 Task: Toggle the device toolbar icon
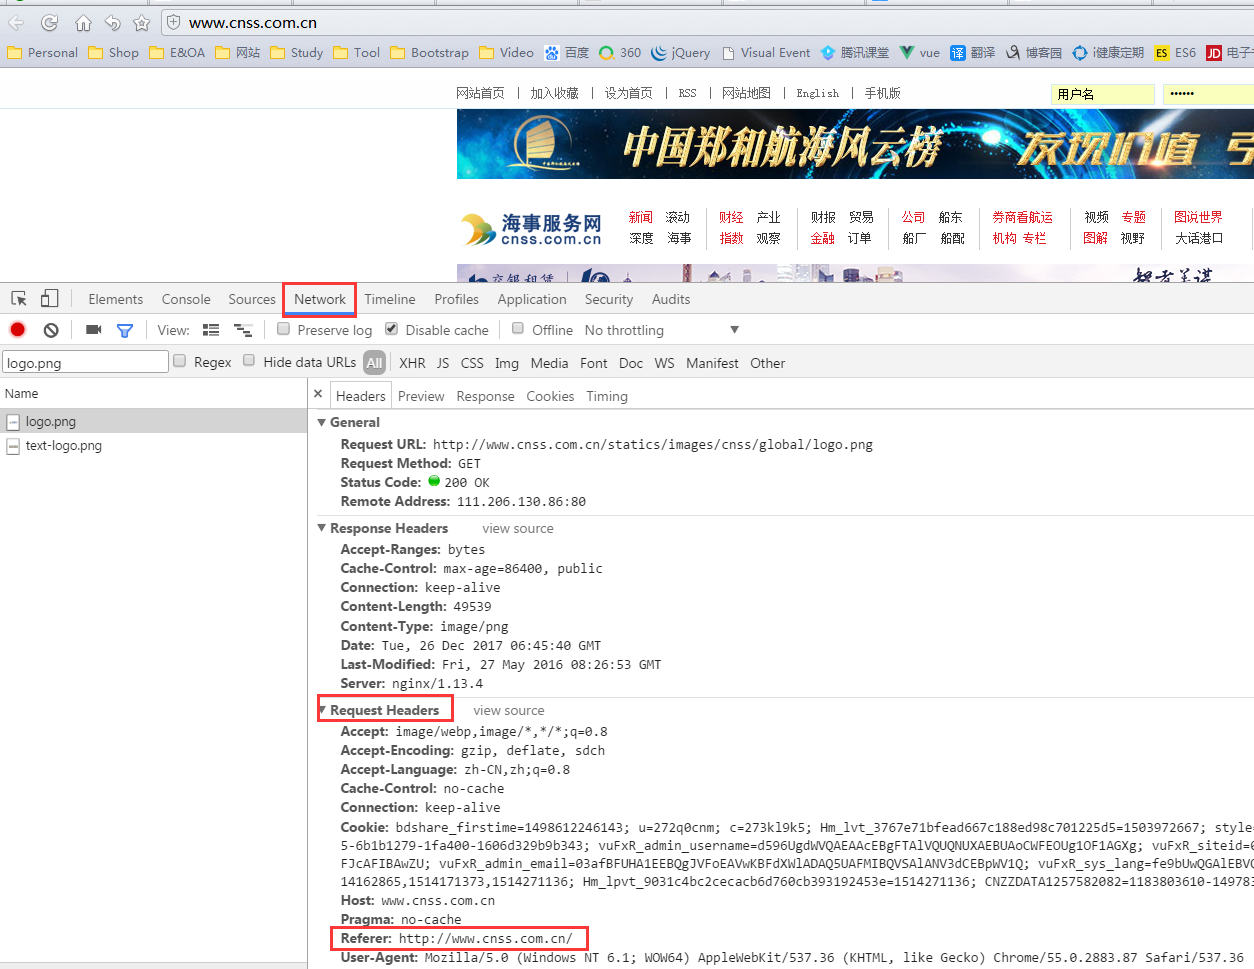point(50,298)
